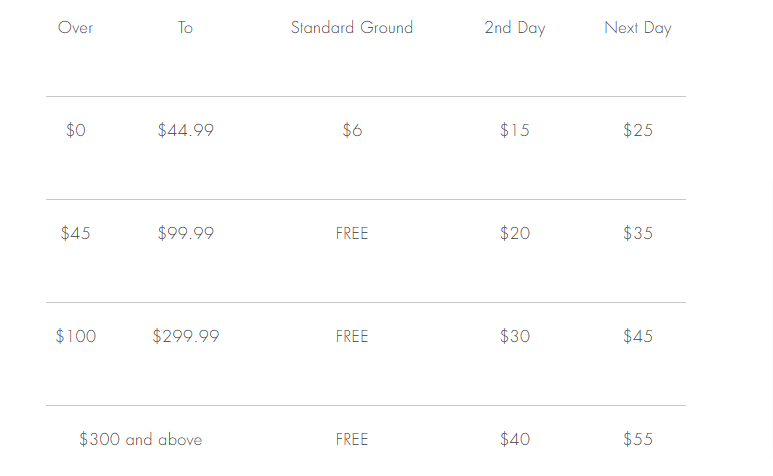Click the Over column header
The image size is (773, 476).
(75, 28)
